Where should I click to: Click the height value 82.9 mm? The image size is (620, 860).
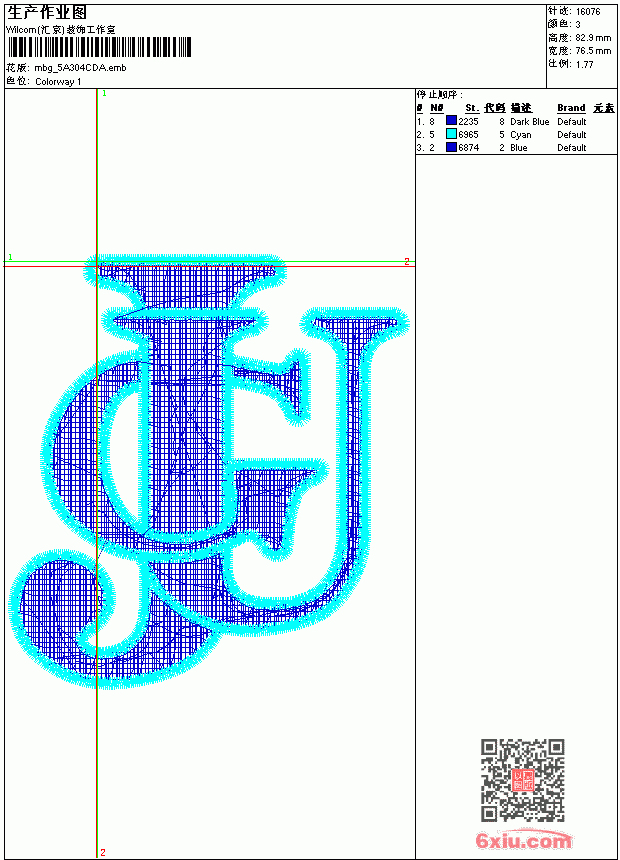(593, 38)
